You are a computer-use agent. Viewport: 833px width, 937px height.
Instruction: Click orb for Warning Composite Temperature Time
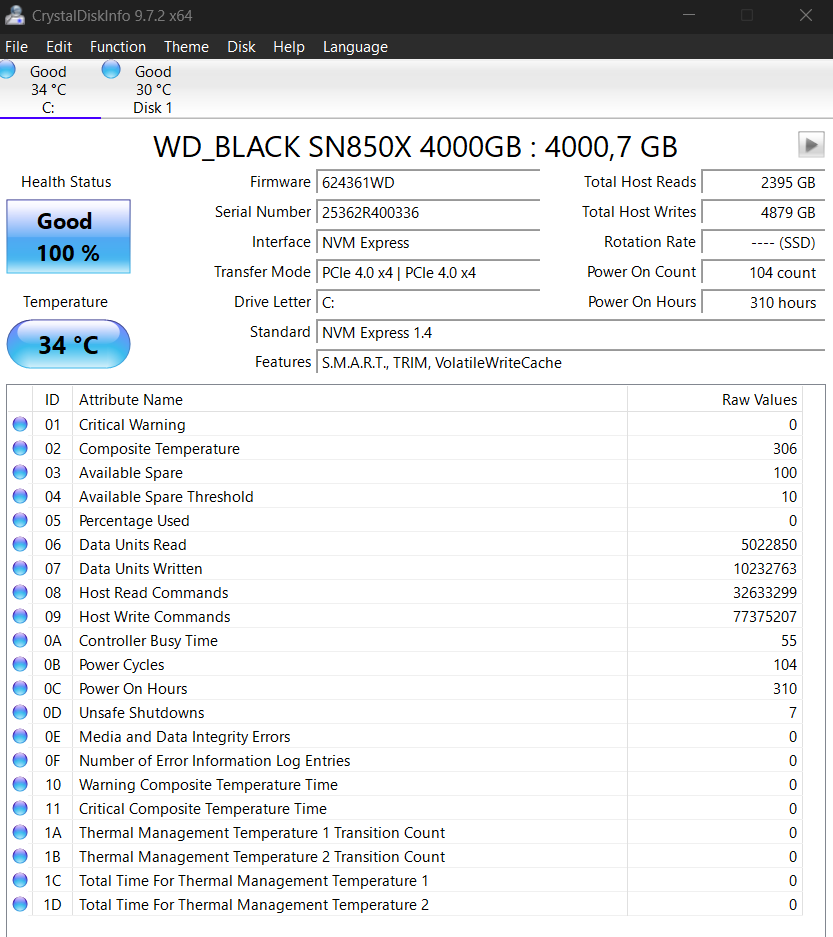coord(20,783)
